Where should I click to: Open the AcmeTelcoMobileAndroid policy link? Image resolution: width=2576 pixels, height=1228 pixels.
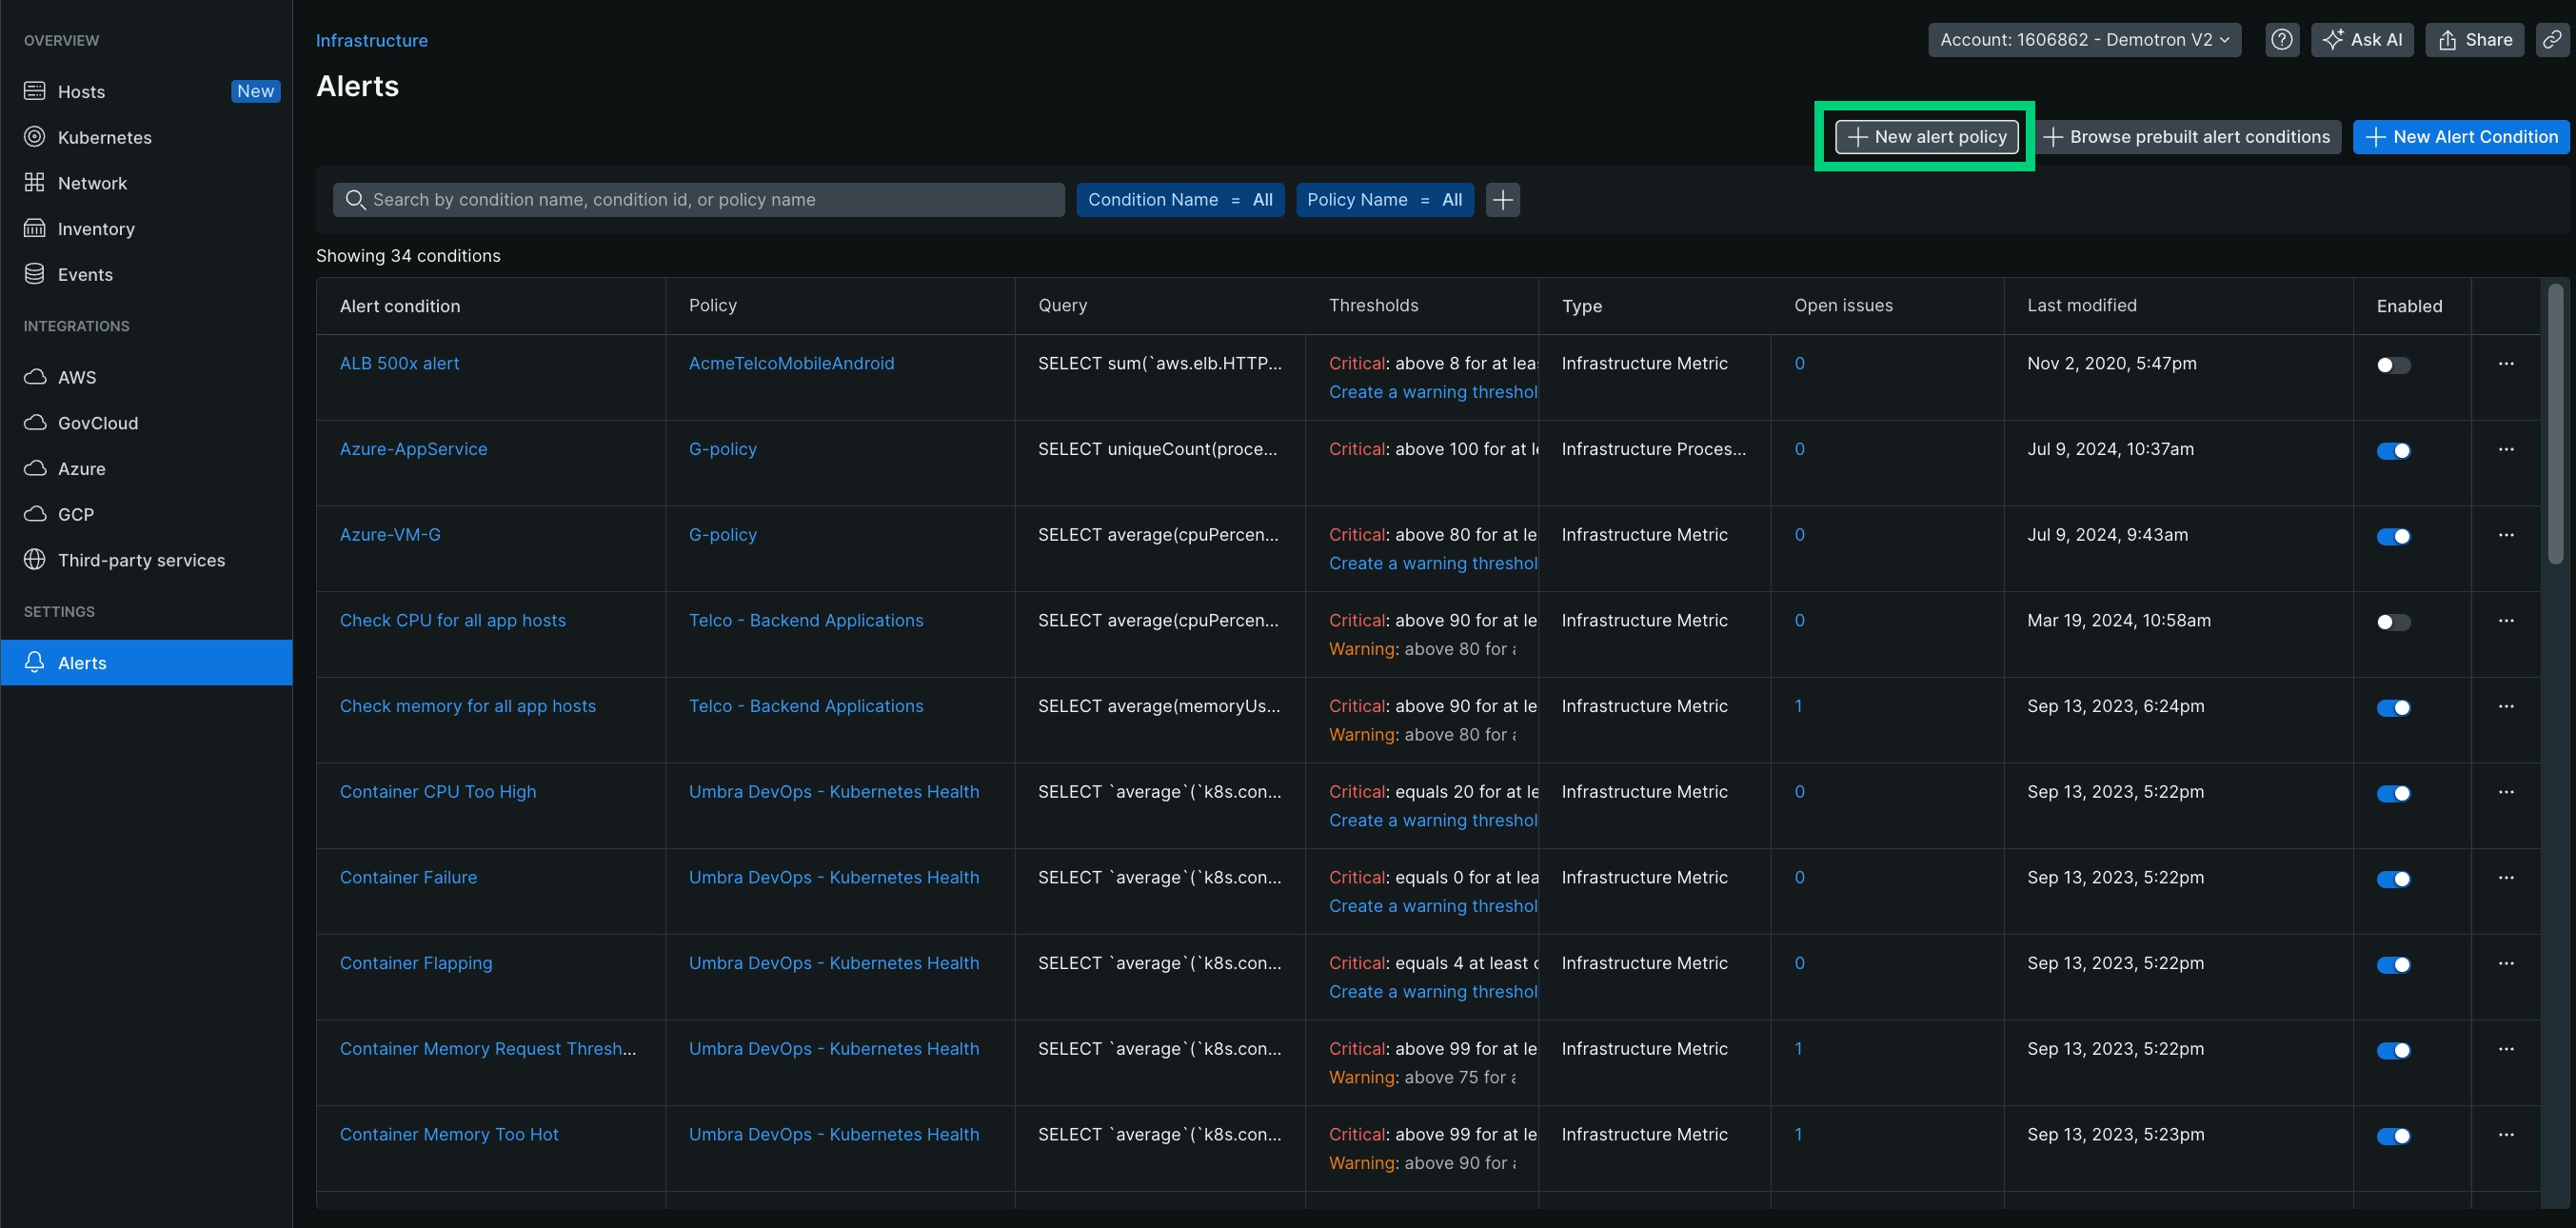tap(791, 364)
